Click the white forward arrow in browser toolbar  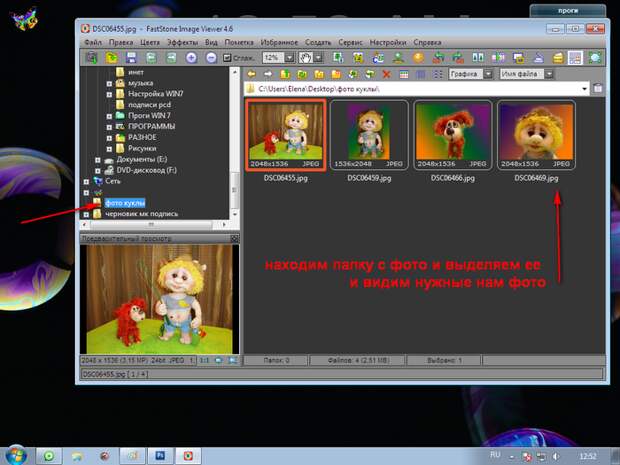[268, 74]
